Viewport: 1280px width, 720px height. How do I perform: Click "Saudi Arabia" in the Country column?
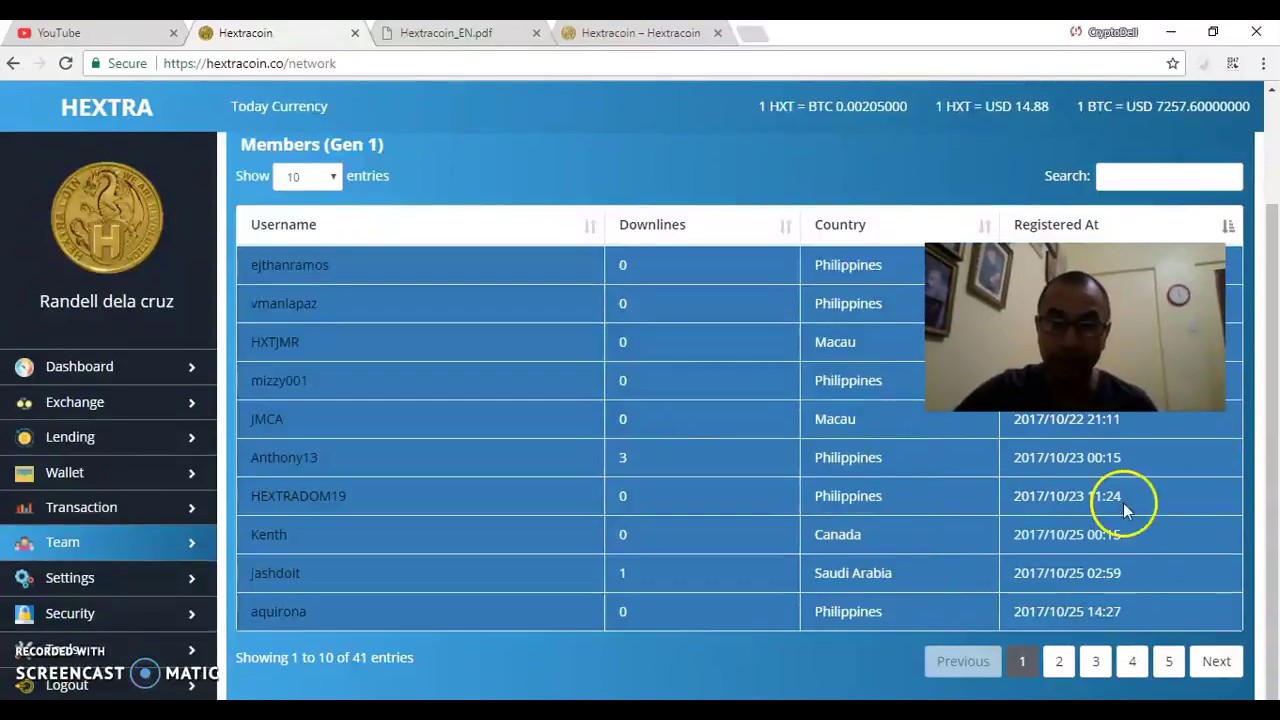click(x=853, y=573)
